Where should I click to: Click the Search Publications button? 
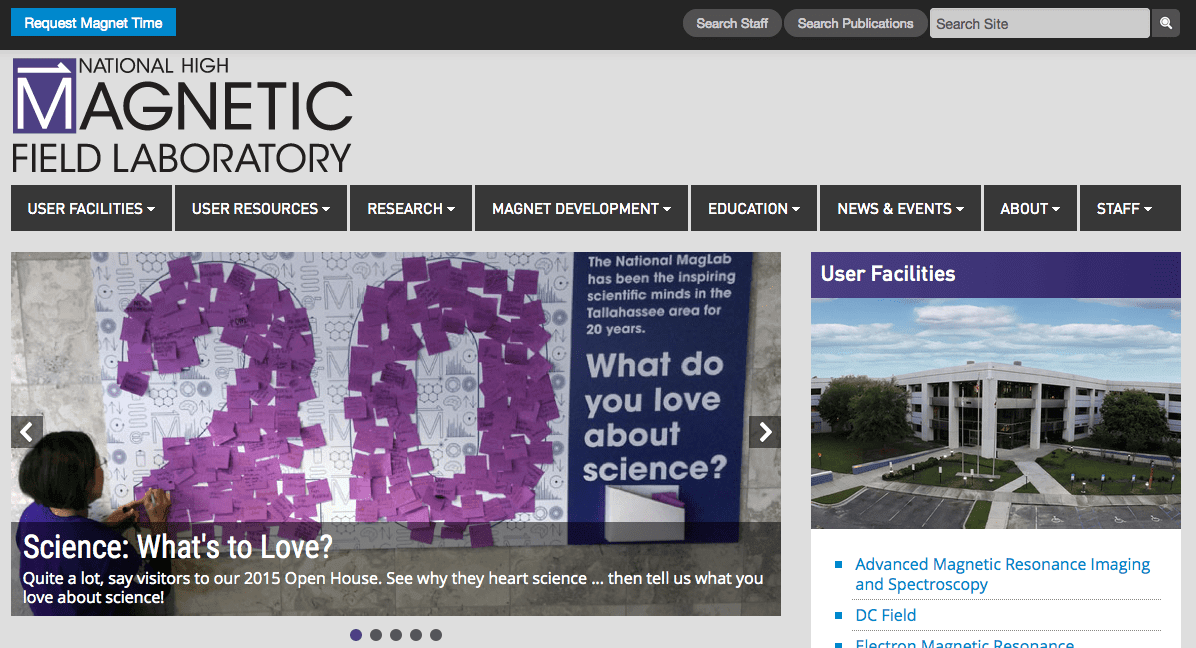(856, 23)
